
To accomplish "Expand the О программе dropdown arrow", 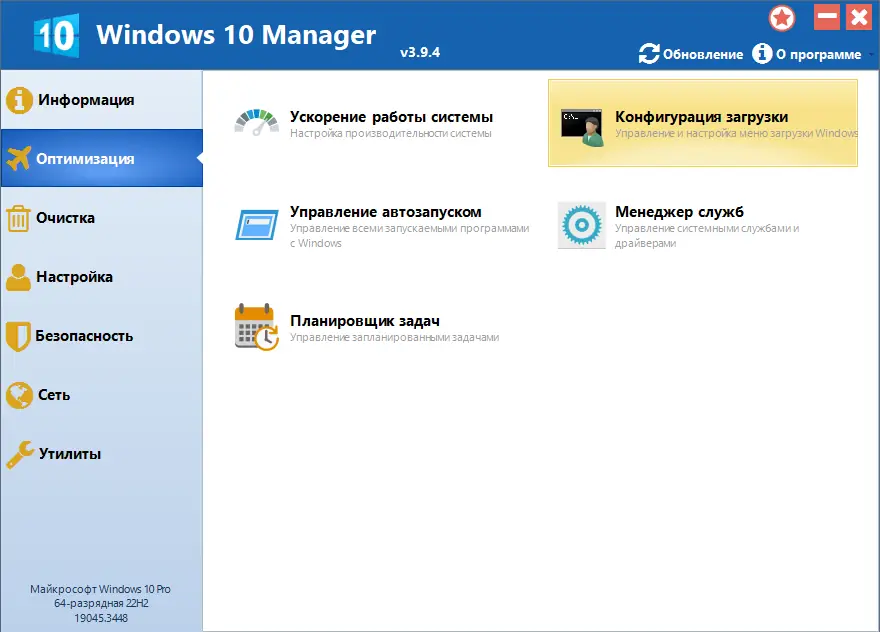I will (869, 55).
